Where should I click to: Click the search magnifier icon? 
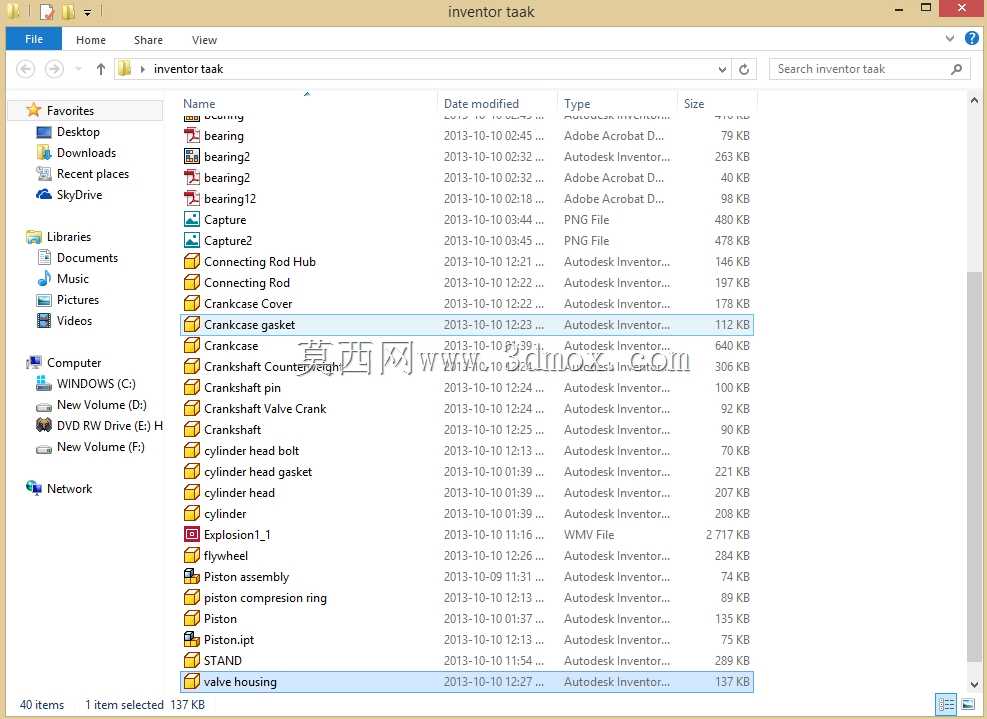pos(956,69)
